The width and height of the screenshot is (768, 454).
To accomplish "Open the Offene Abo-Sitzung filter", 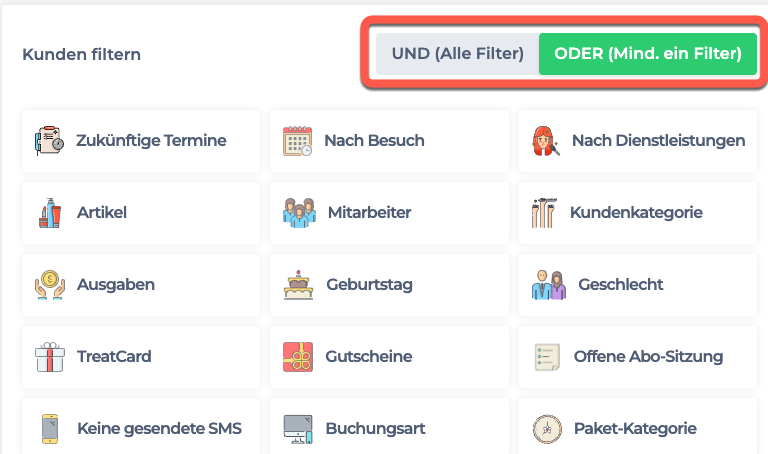I will click(x=638, y=357).
